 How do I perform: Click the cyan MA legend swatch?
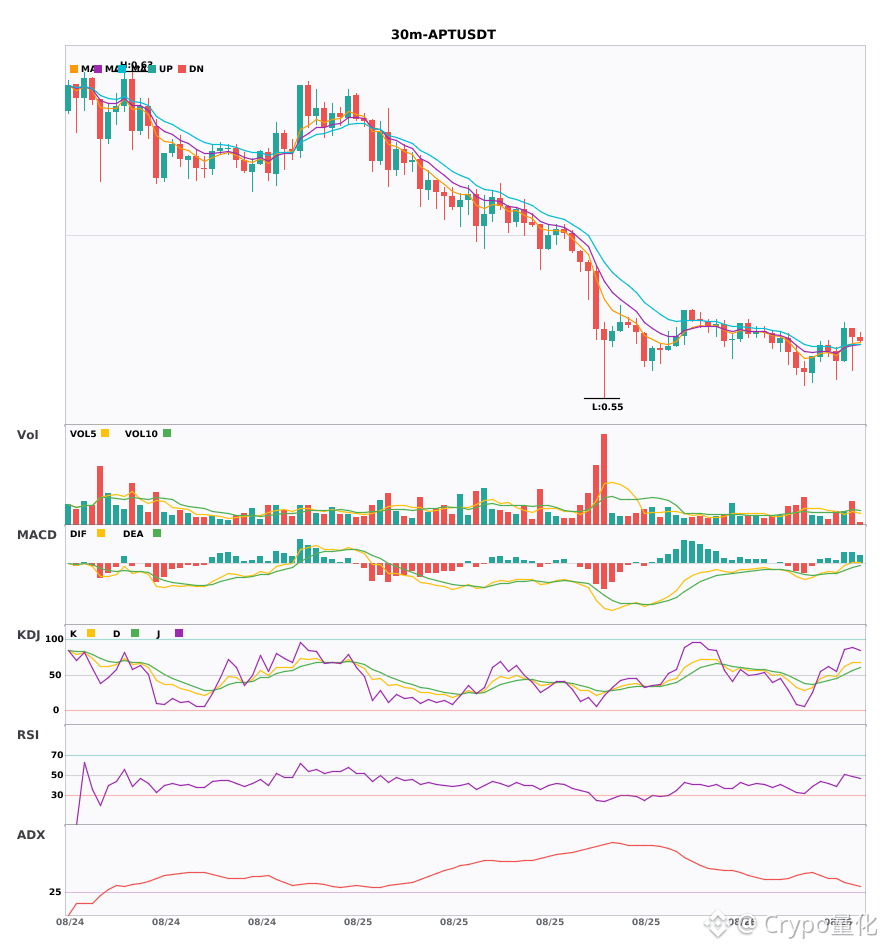pos(122,69)
